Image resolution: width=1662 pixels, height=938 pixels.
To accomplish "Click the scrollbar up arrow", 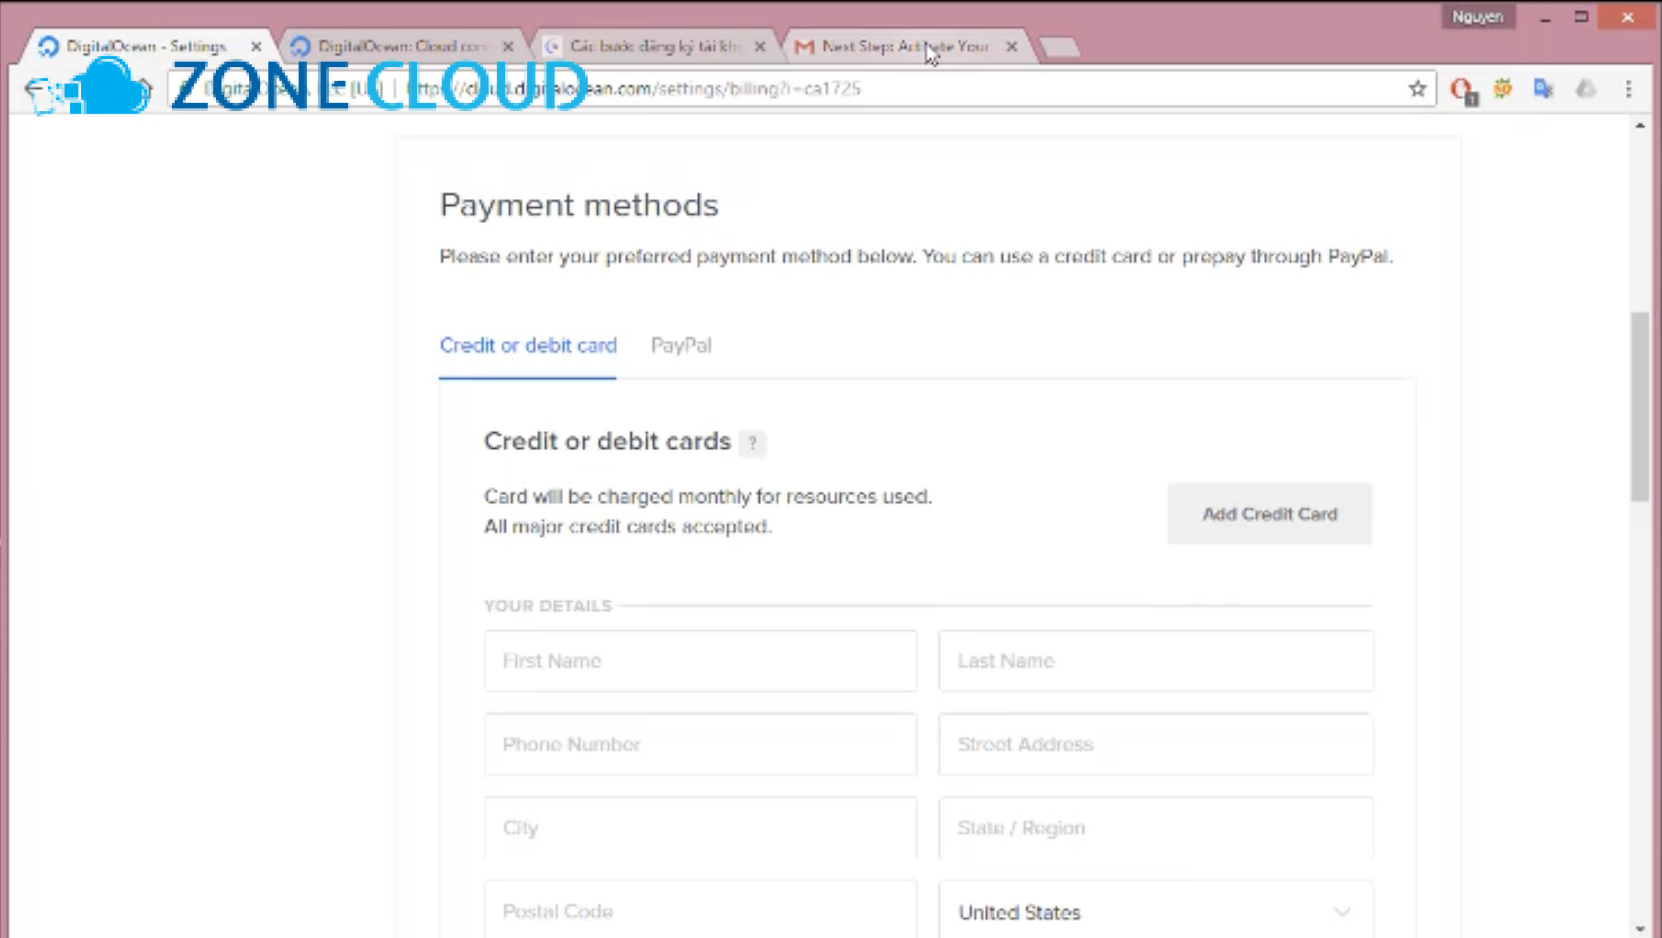I will [x=1640, y=125].
